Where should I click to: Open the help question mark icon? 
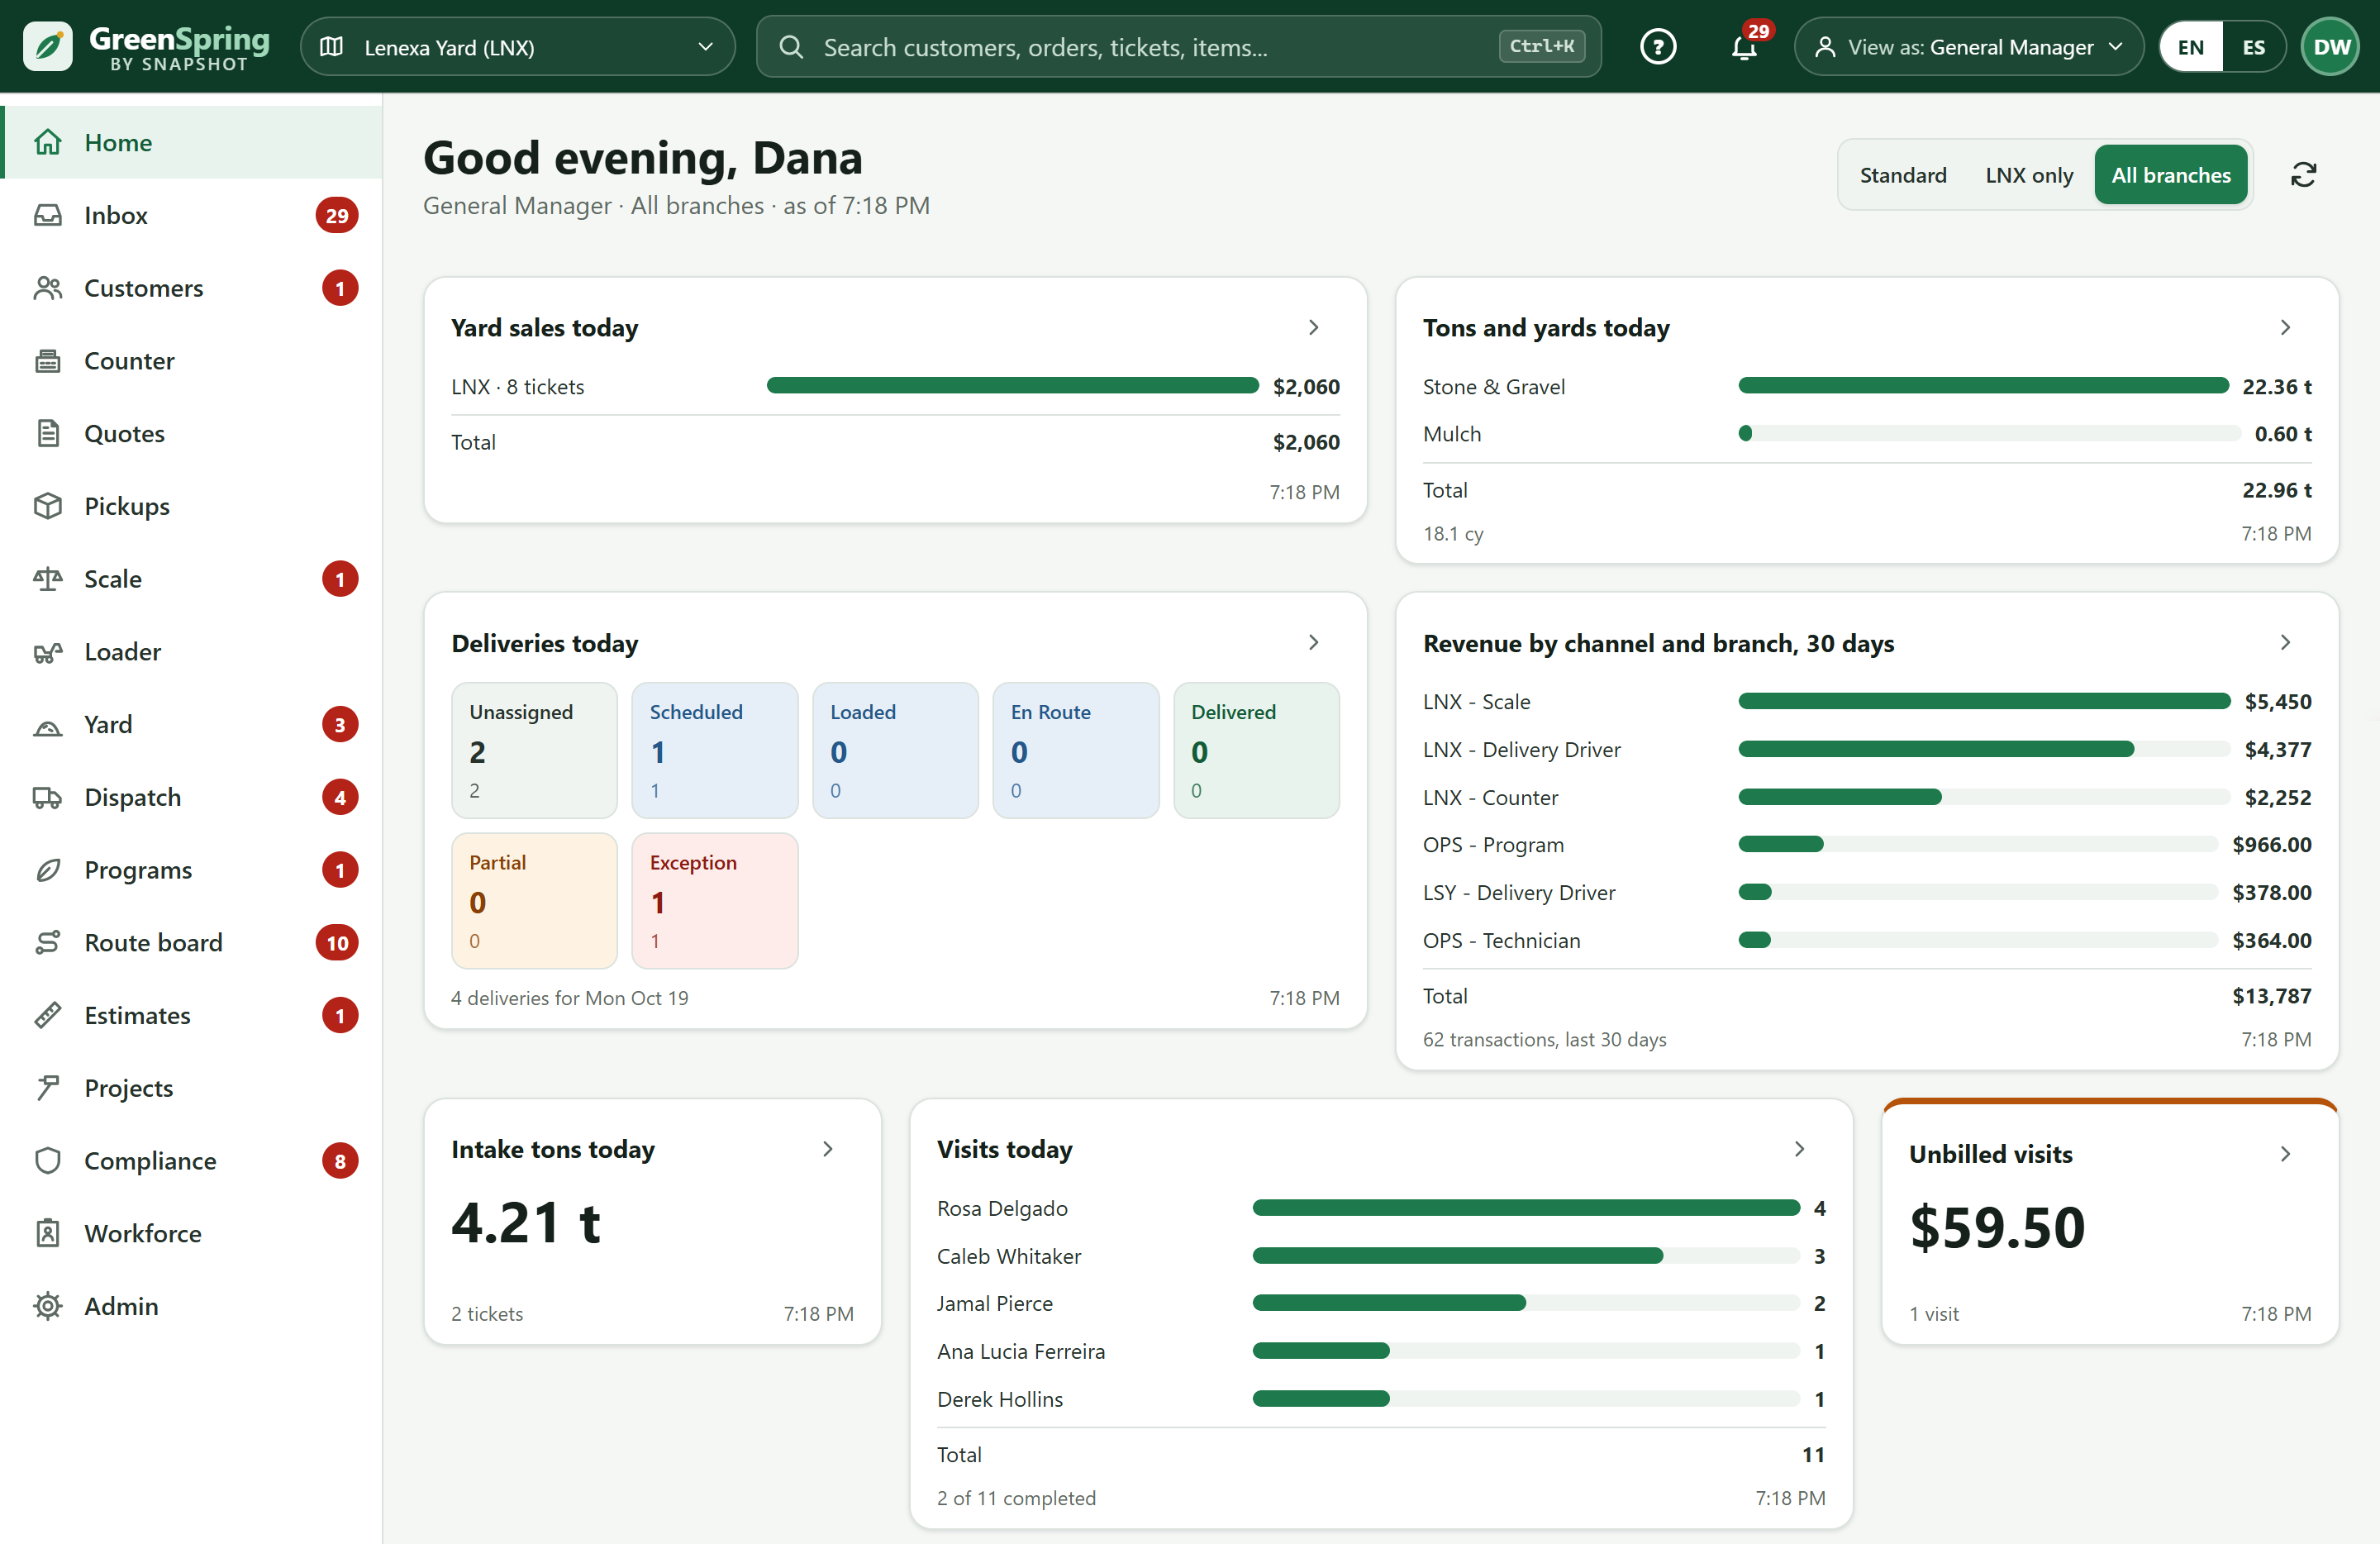(x=1657, y=47)
